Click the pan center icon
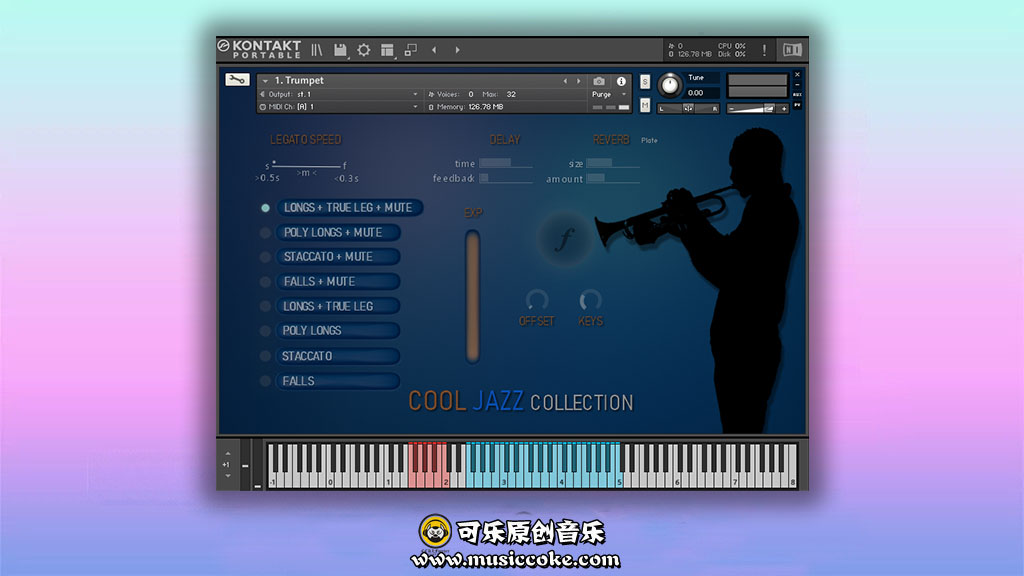The width and height of the screenshot is (1024, 576). pos(688,108)
